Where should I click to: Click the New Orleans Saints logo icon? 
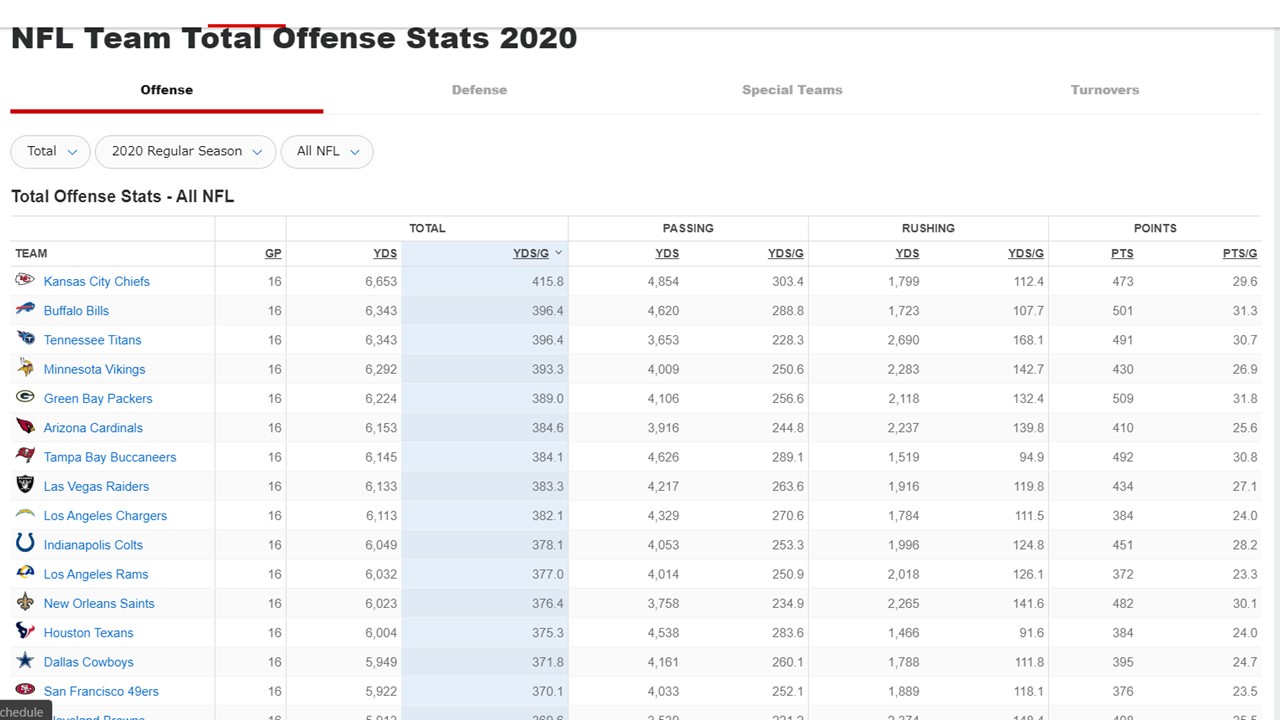click(x=25, y=602)
